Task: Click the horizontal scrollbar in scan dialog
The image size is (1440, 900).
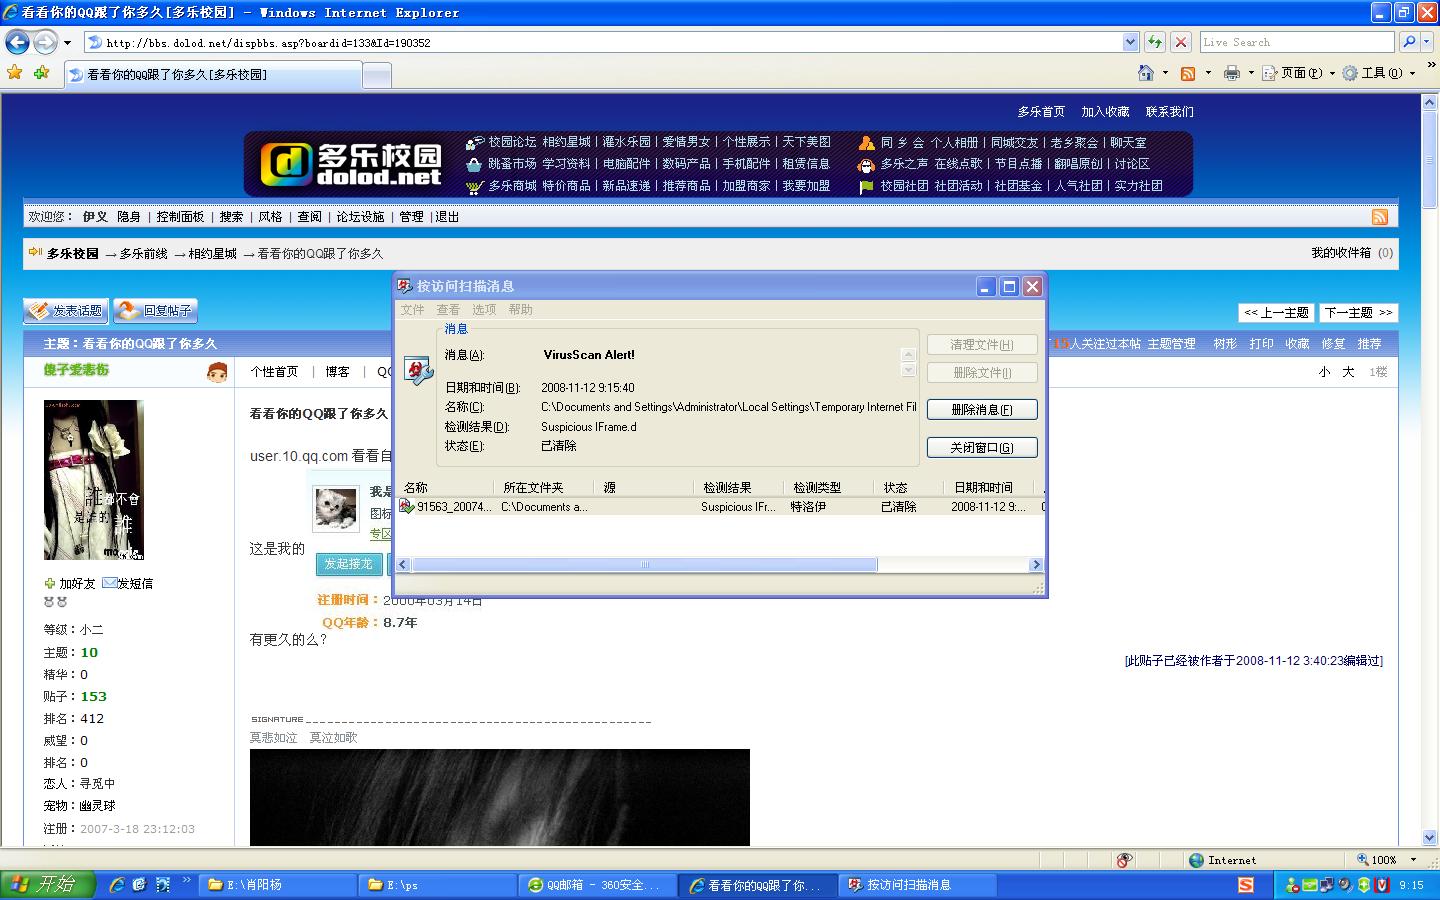Action: click(x=644, y=565)
